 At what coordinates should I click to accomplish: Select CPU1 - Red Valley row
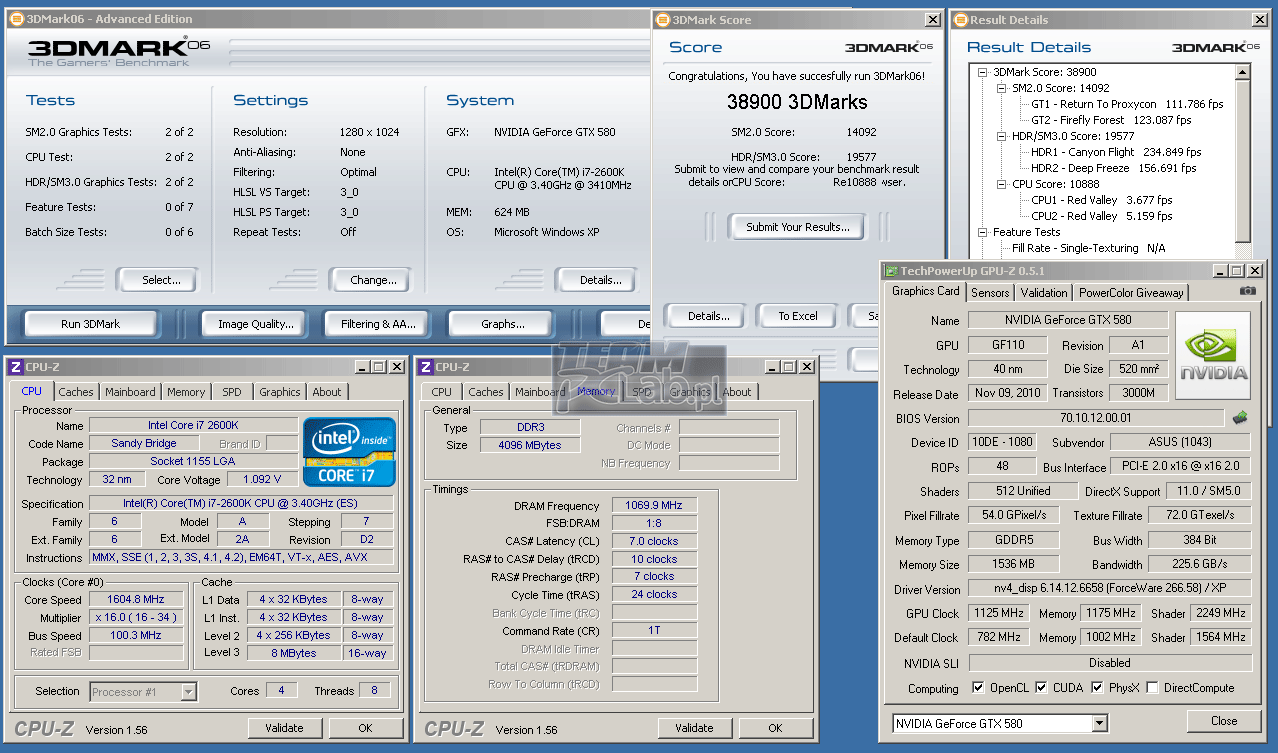[x=1101, y=200]
